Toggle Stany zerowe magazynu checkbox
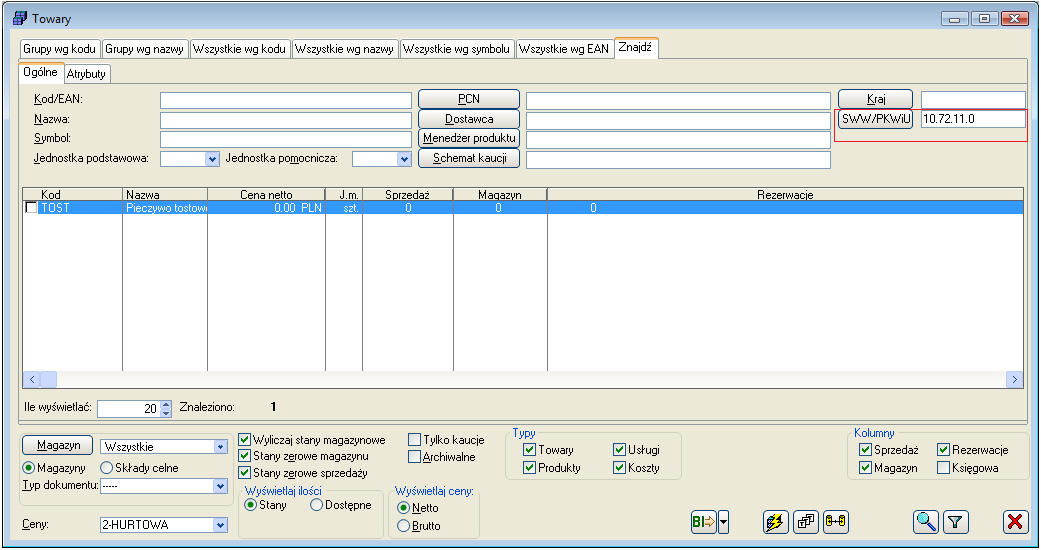This screenshot has height=550, width=1041. pyautogui.click(x=244, y=456)
